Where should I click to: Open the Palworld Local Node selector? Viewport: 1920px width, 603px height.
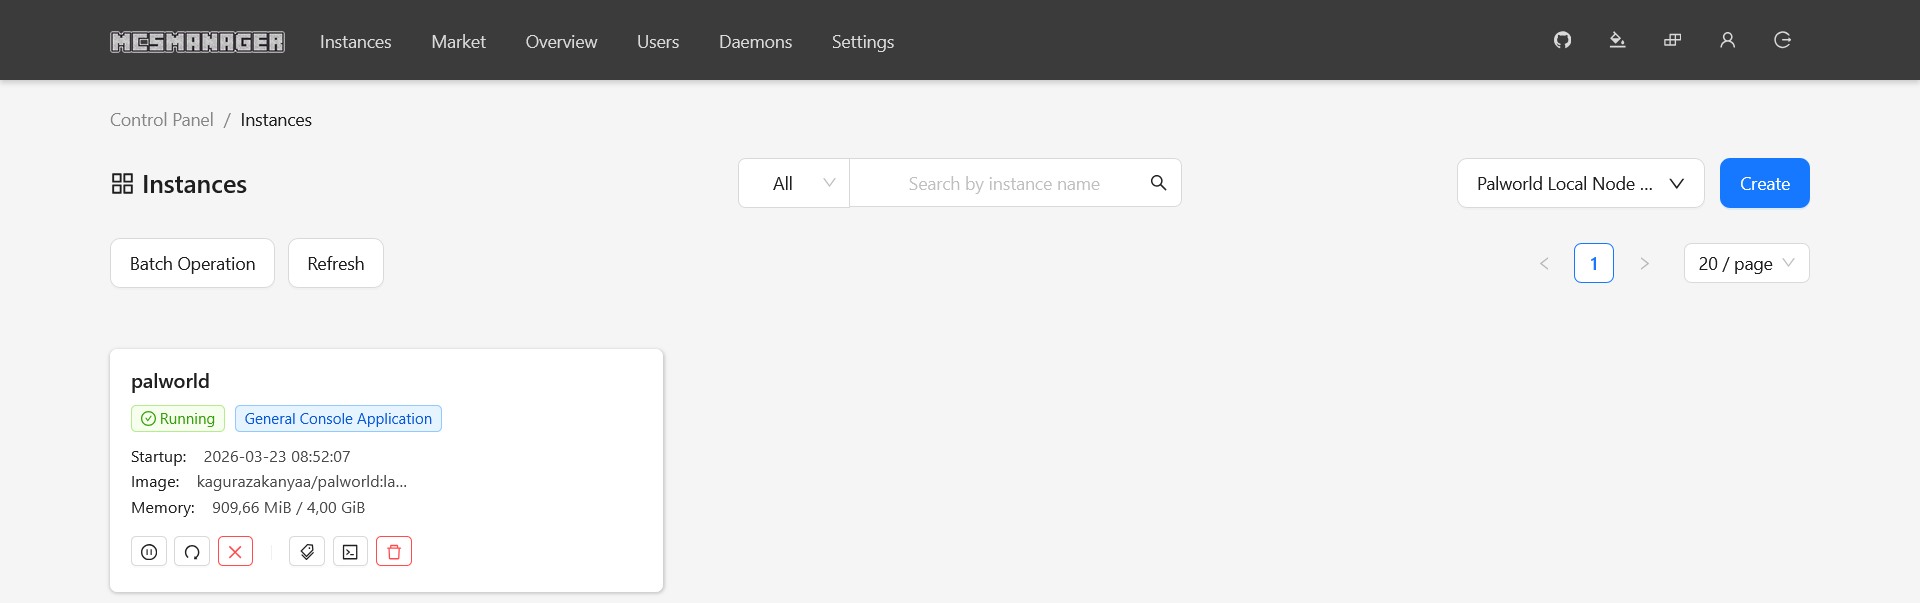point(1580,183)
